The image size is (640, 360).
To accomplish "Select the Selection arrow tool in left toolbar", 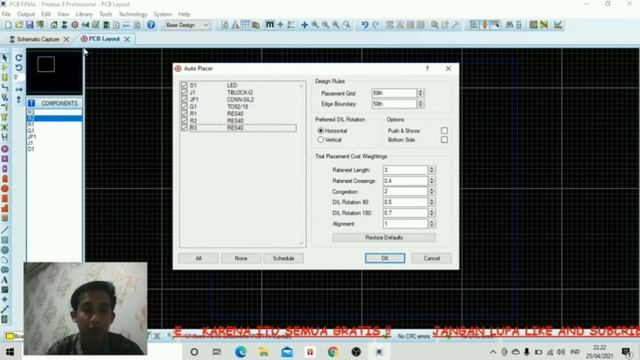I will 5,58.
